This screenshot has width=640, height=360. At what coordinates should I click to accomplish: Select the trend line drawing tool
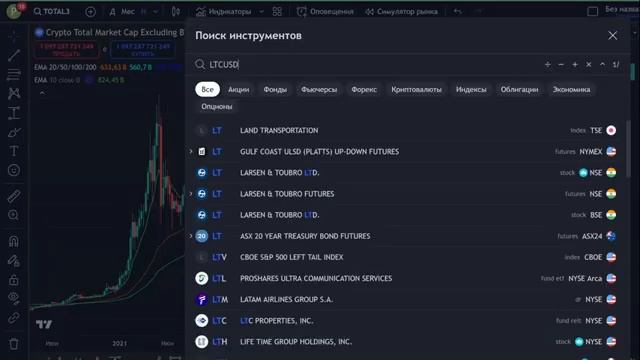[x=14, y=55]
